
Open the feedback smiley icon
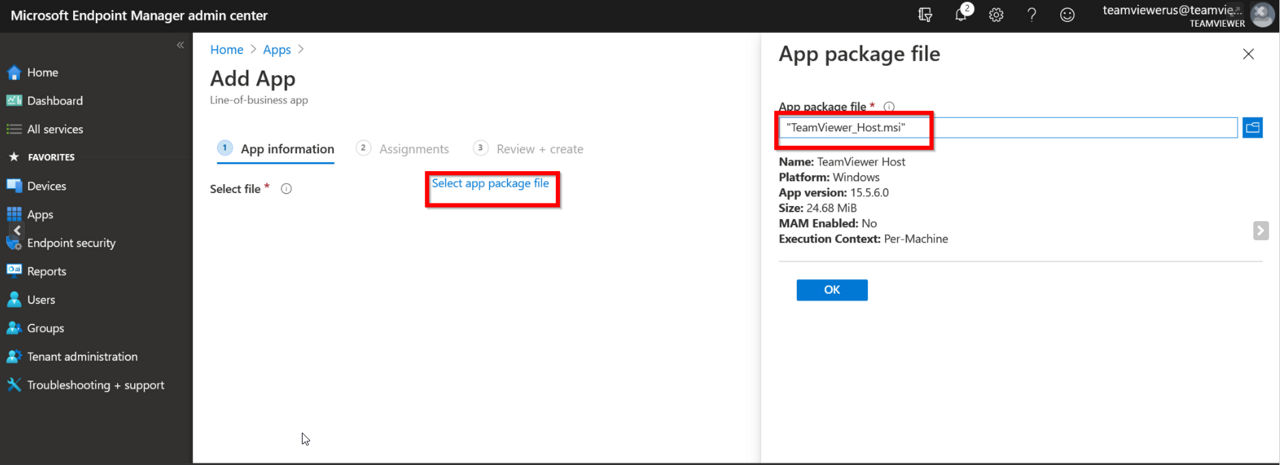coord(1067,15)
